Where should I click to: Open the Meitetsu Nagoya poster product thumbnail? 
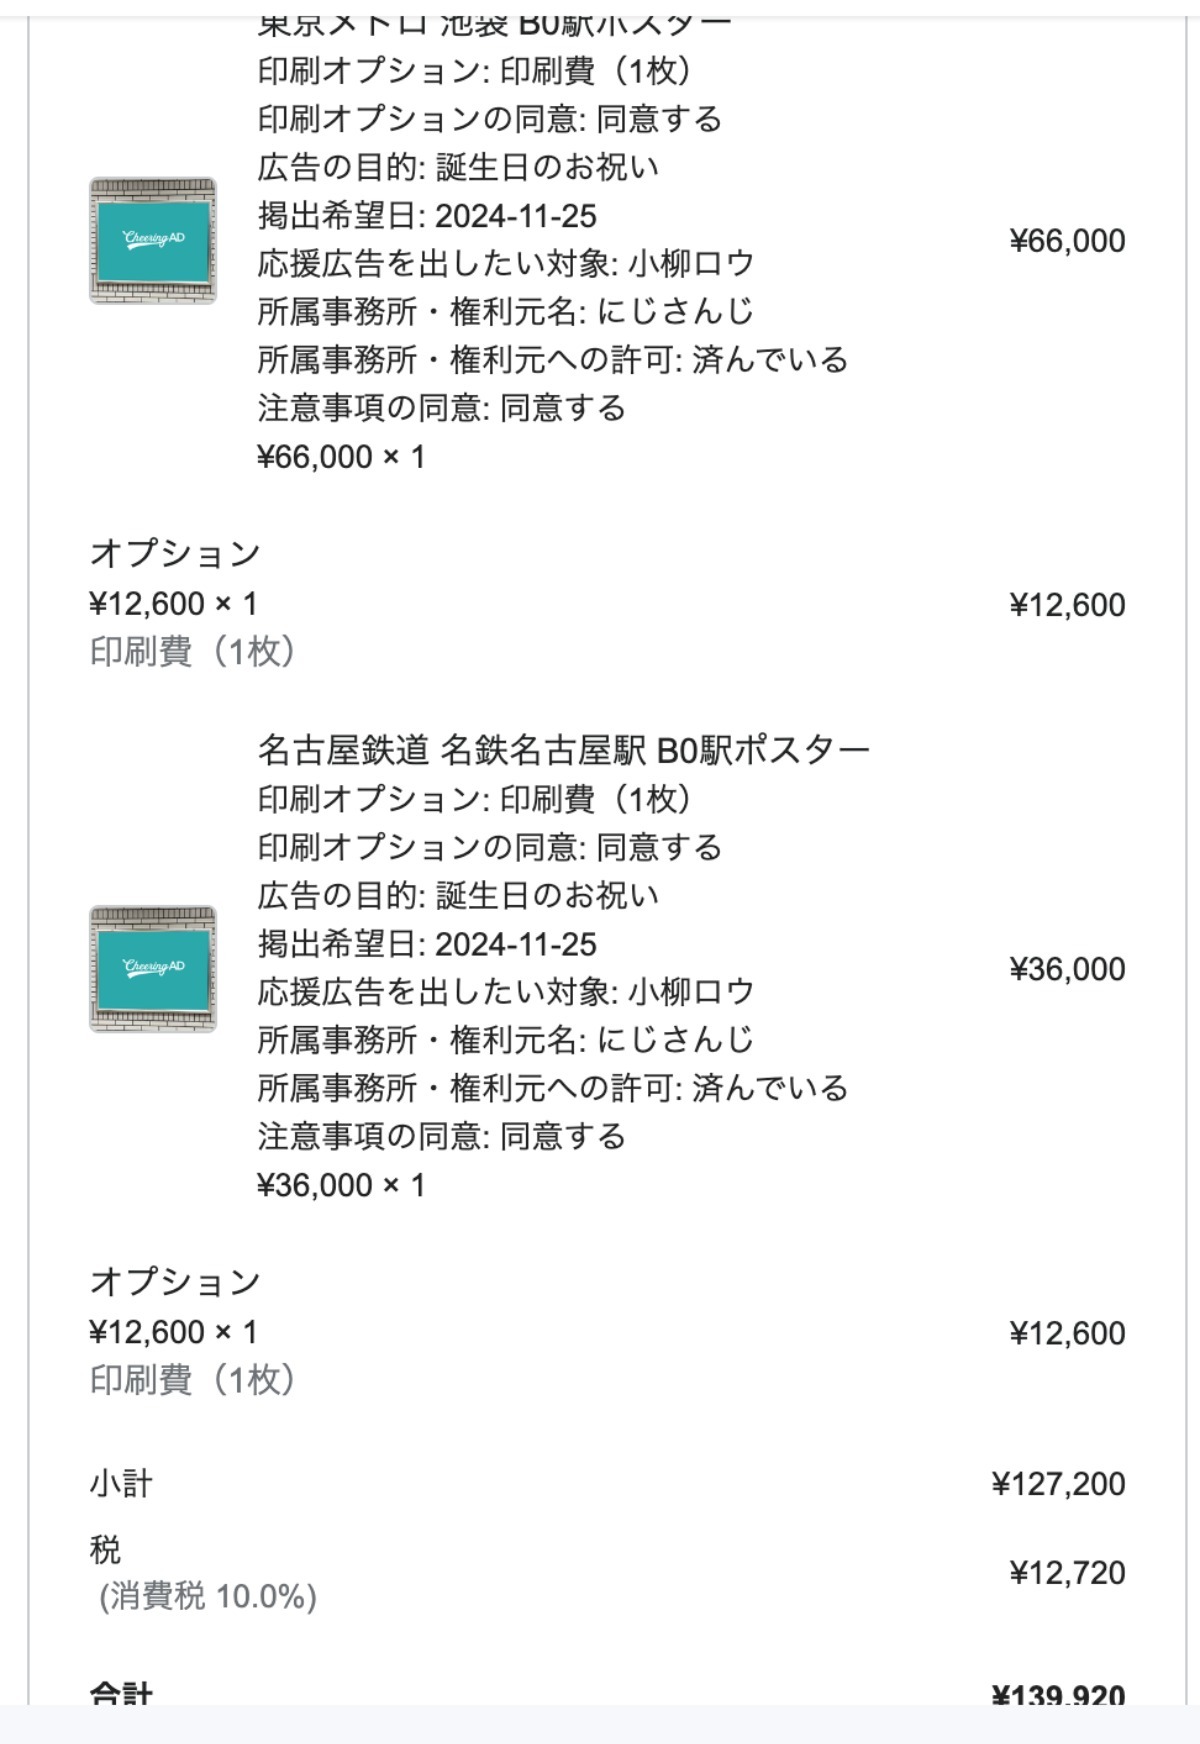tap(153, 969)
